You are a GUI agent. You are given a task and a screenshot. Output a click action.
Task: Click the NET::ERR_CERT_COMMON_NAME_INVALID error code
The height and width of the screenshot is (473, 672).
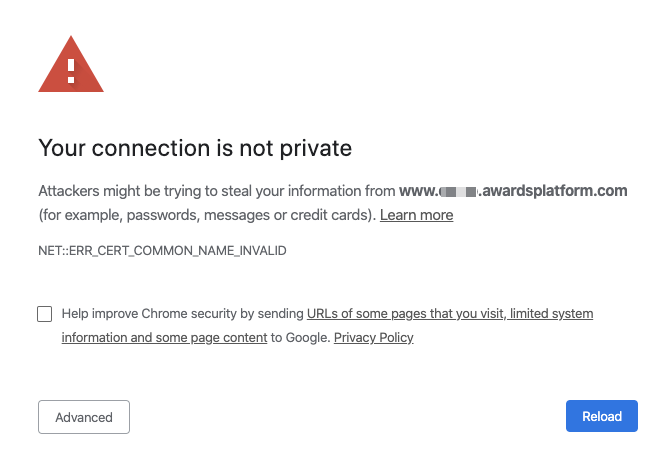162,251
